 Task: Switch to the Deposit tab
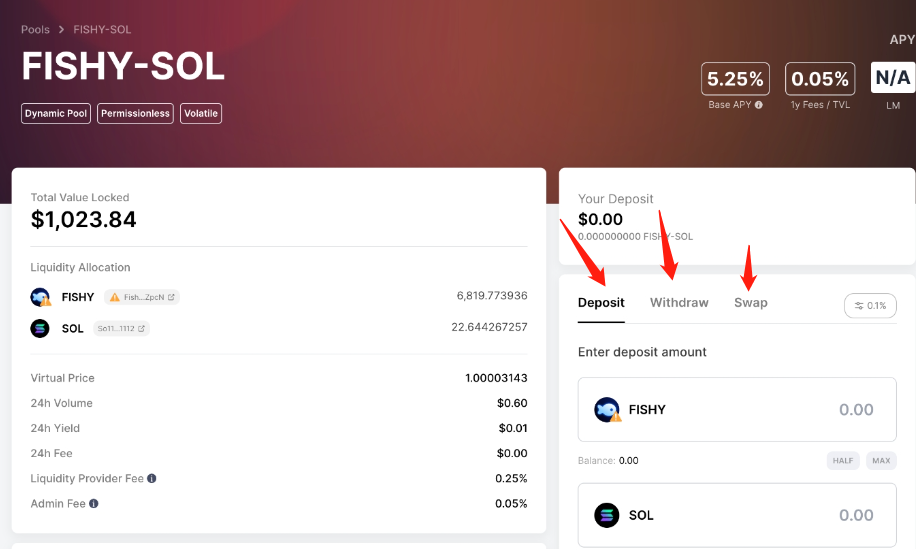[x=601, y=303]
